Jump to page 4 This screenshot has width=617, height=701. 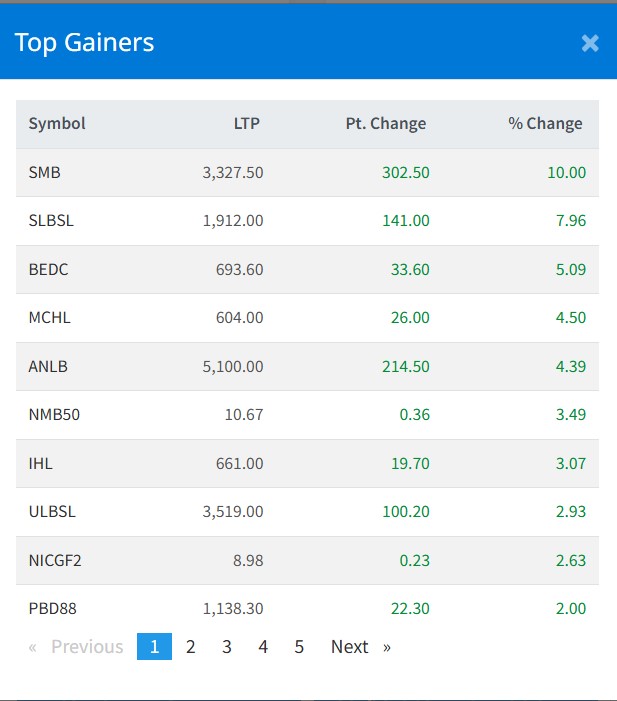tap(263, 647)
